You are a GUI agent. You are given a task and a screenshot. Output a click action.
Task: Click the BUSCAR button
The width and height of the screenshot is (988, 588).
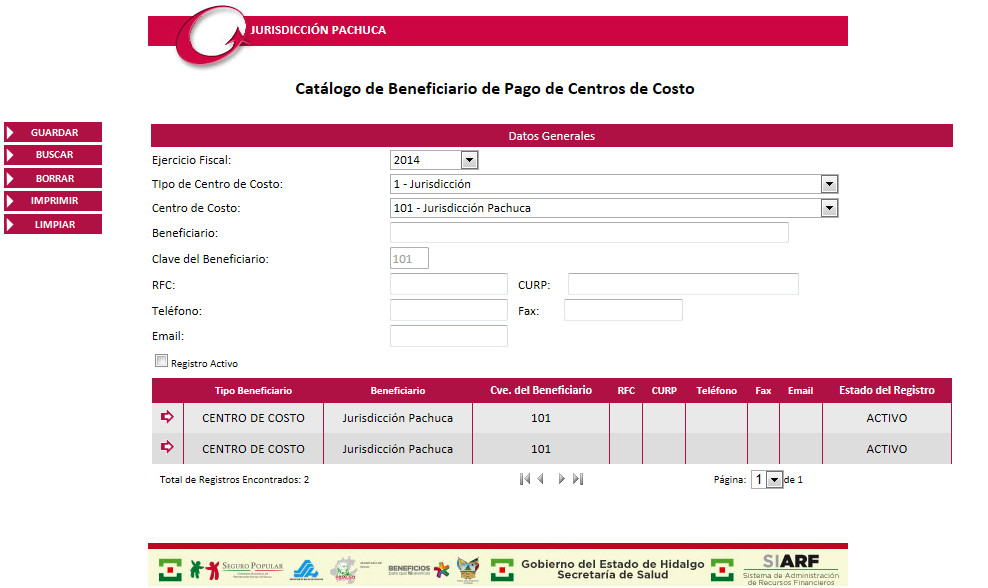(x=53, y=155)
